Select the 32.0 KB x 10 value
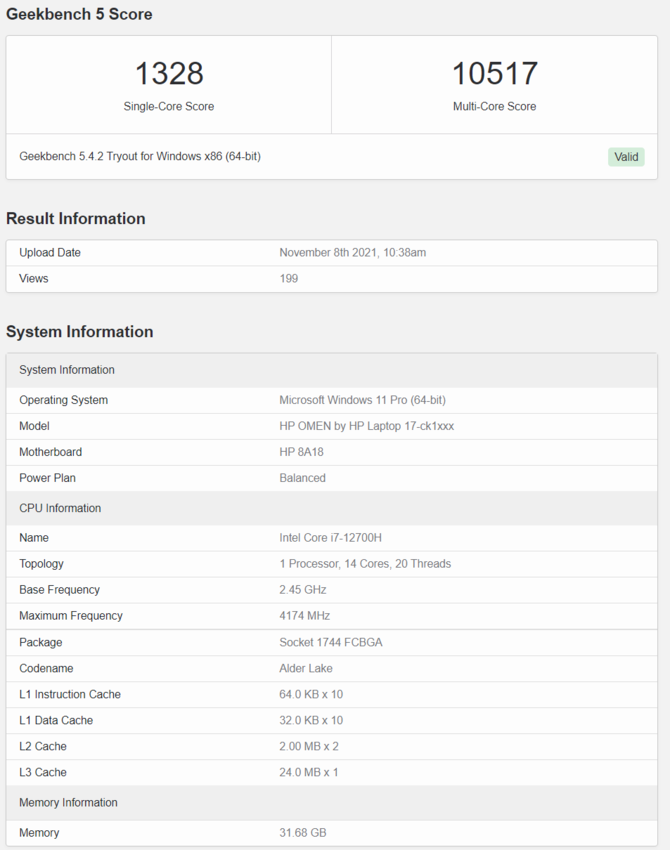Viewport: 670px width, 850px height. coord(311,720)
